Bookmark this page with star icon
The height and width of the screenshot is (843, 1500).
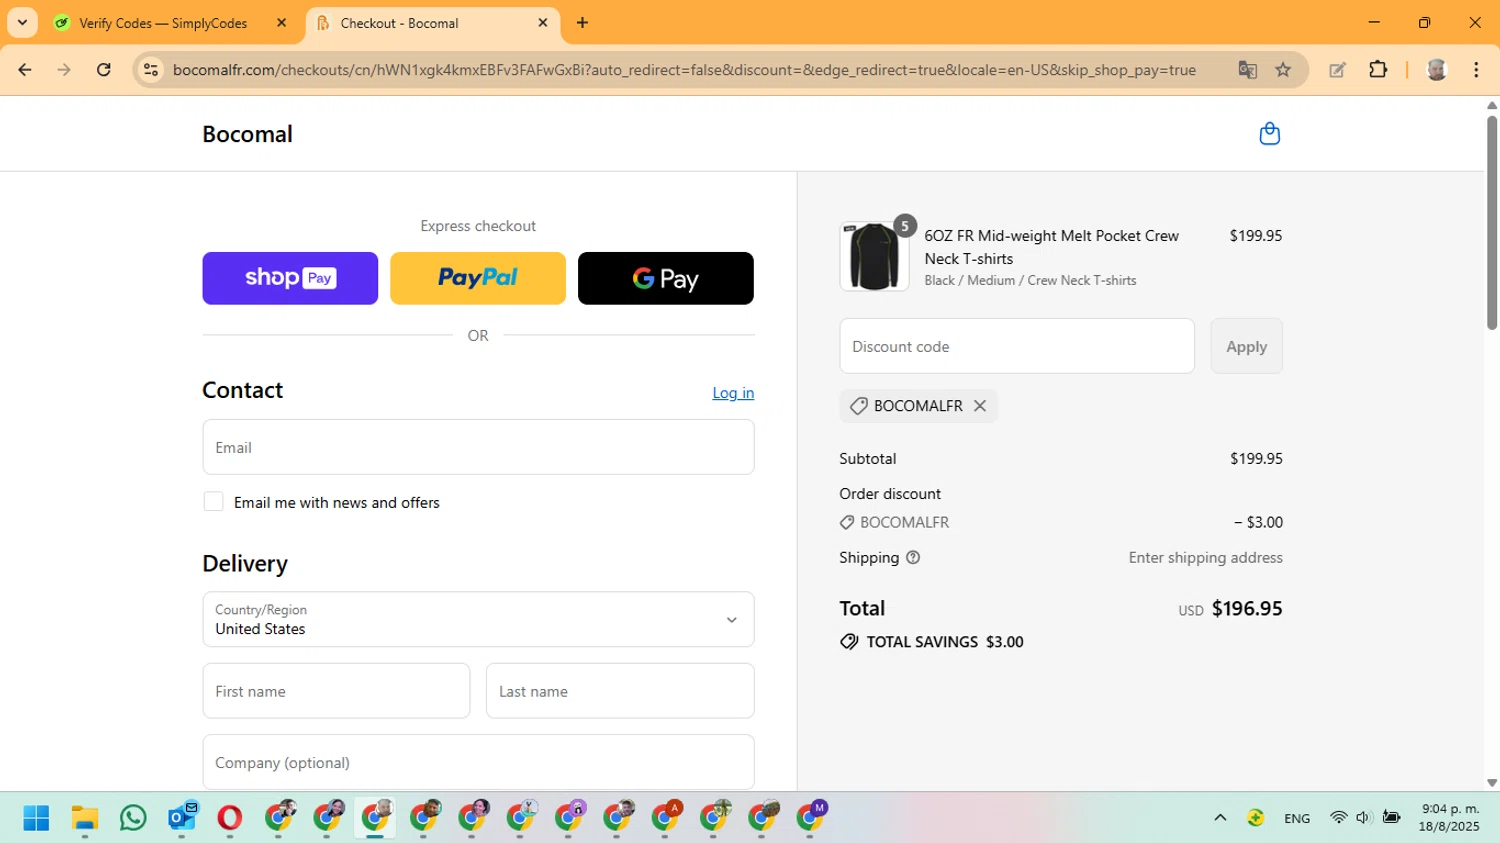1283,70
